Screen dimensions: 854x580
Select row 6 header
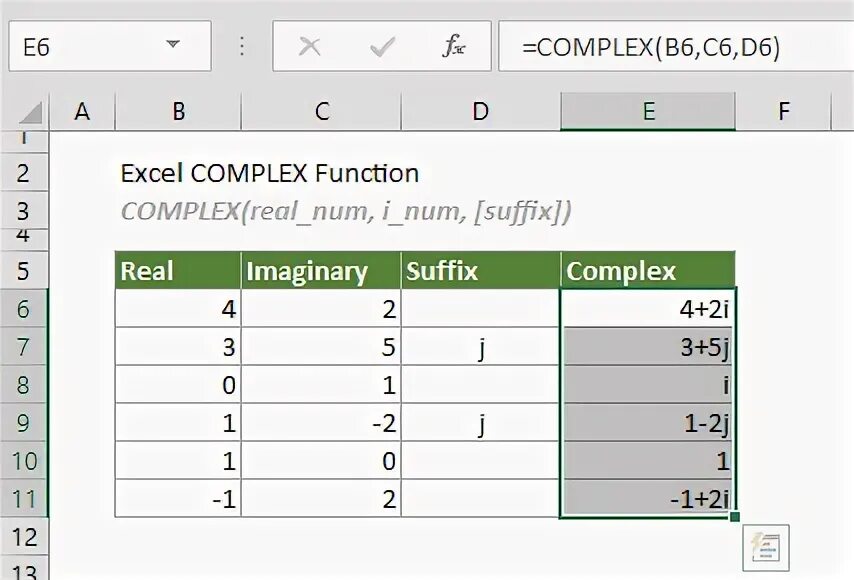pyautogui.click(x=24, y=308)
